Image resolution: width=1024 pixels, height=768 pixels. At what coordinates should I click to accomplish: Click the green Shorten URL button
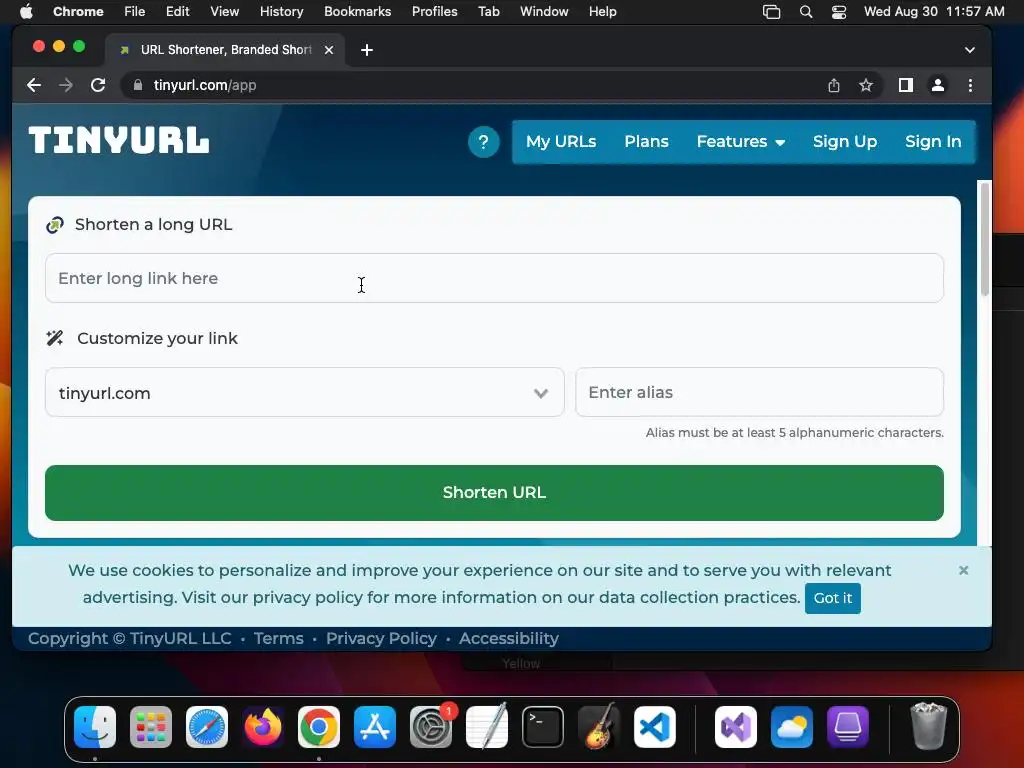coord(494,492)
